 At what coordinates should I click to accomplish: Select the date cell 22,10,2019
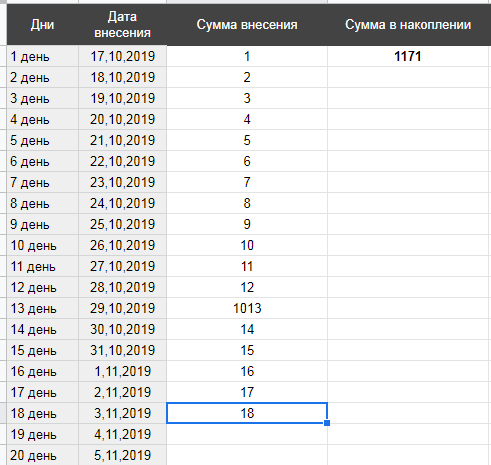[x=122, y=161]
